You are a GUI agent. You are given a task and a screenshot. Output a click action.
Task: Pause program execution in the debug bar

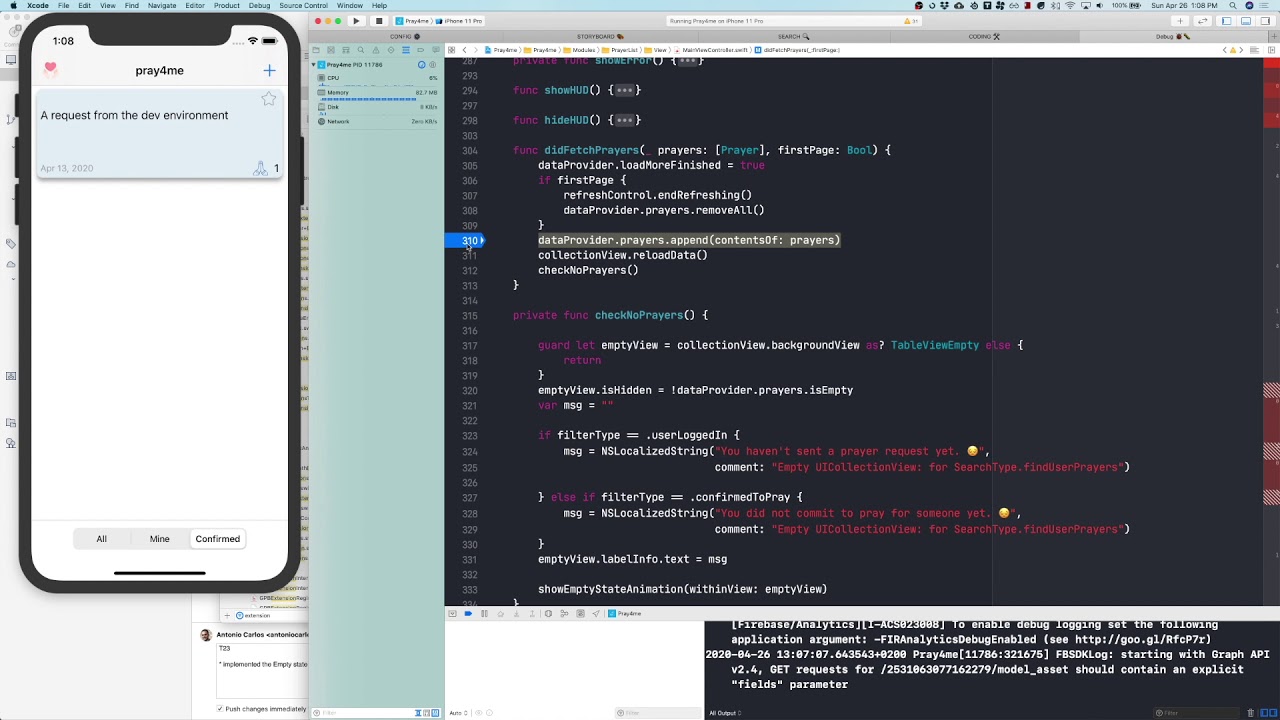(484, 614)
